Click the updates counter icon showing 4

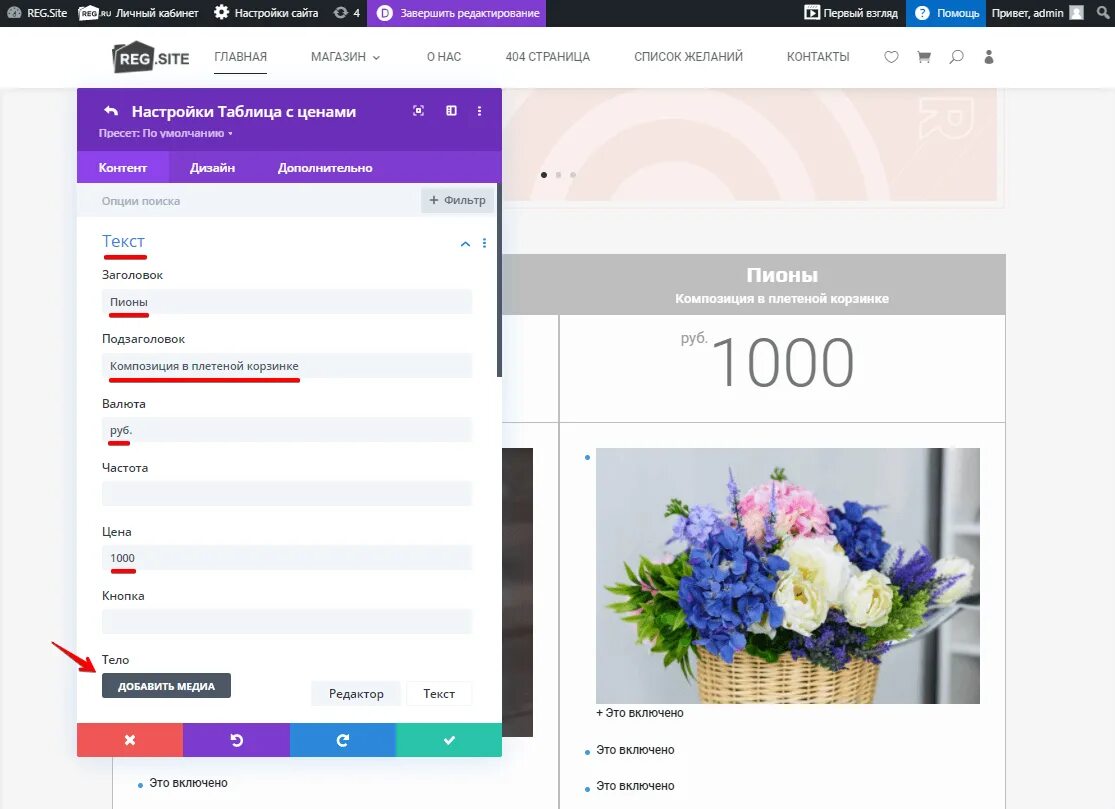tap(347, 13)
